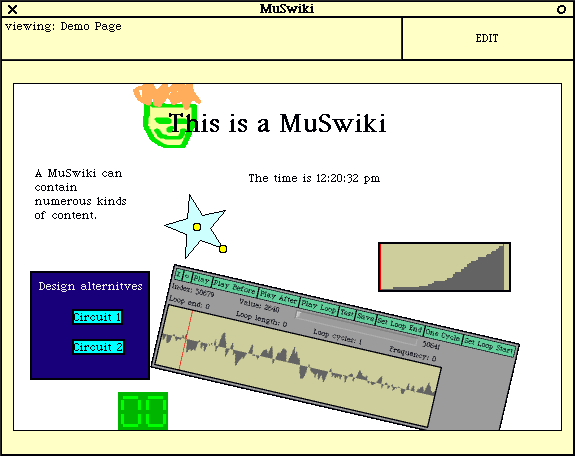
Task: Click the X close icon in the sound editor
Action: [179, 274]
